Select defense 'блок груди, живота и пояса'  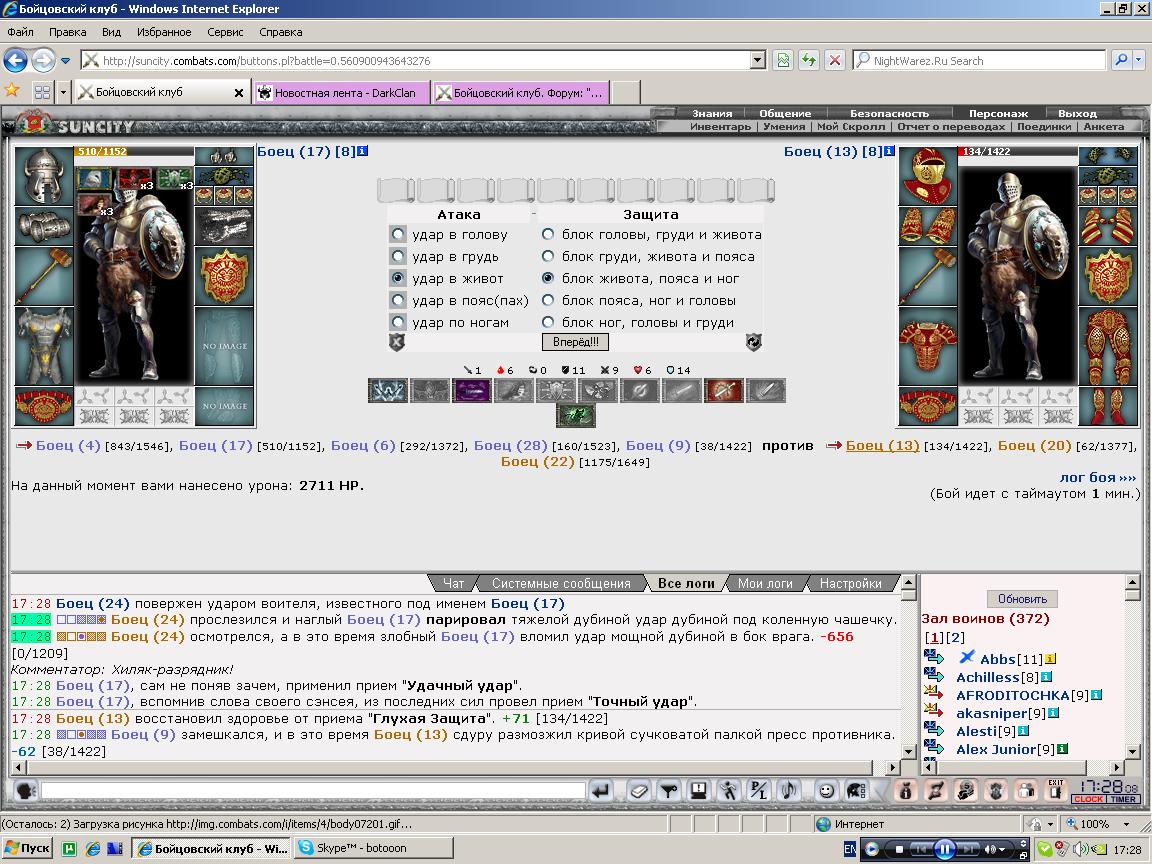point(548,256)
